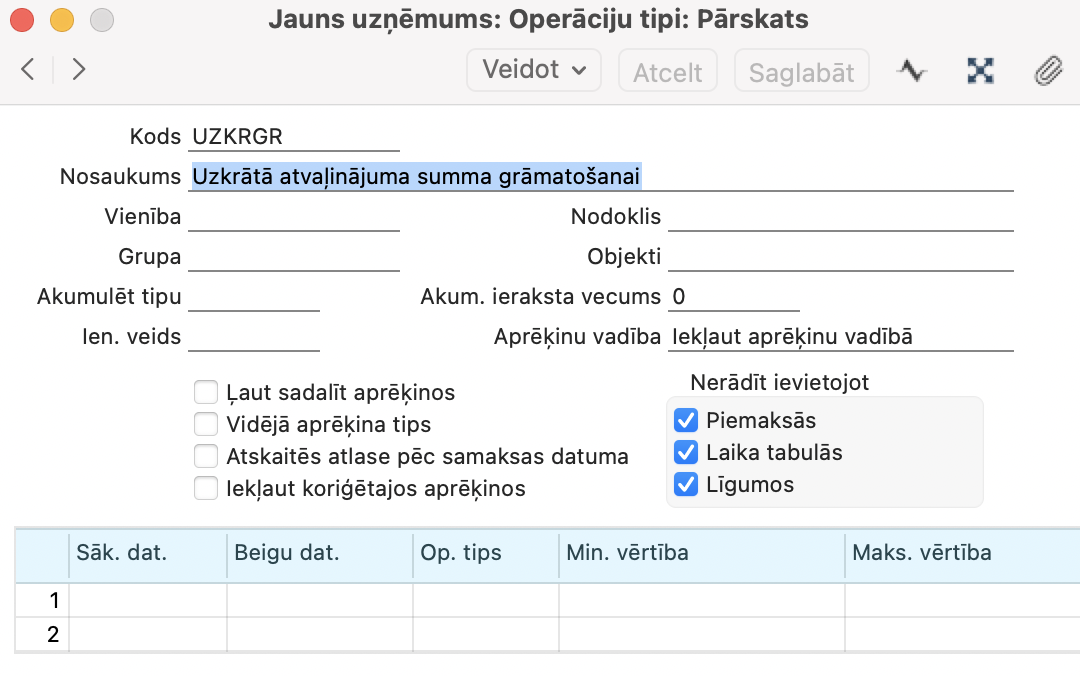Click the expand fullscreen arrows icon
1080x676 pixels.
981,70
